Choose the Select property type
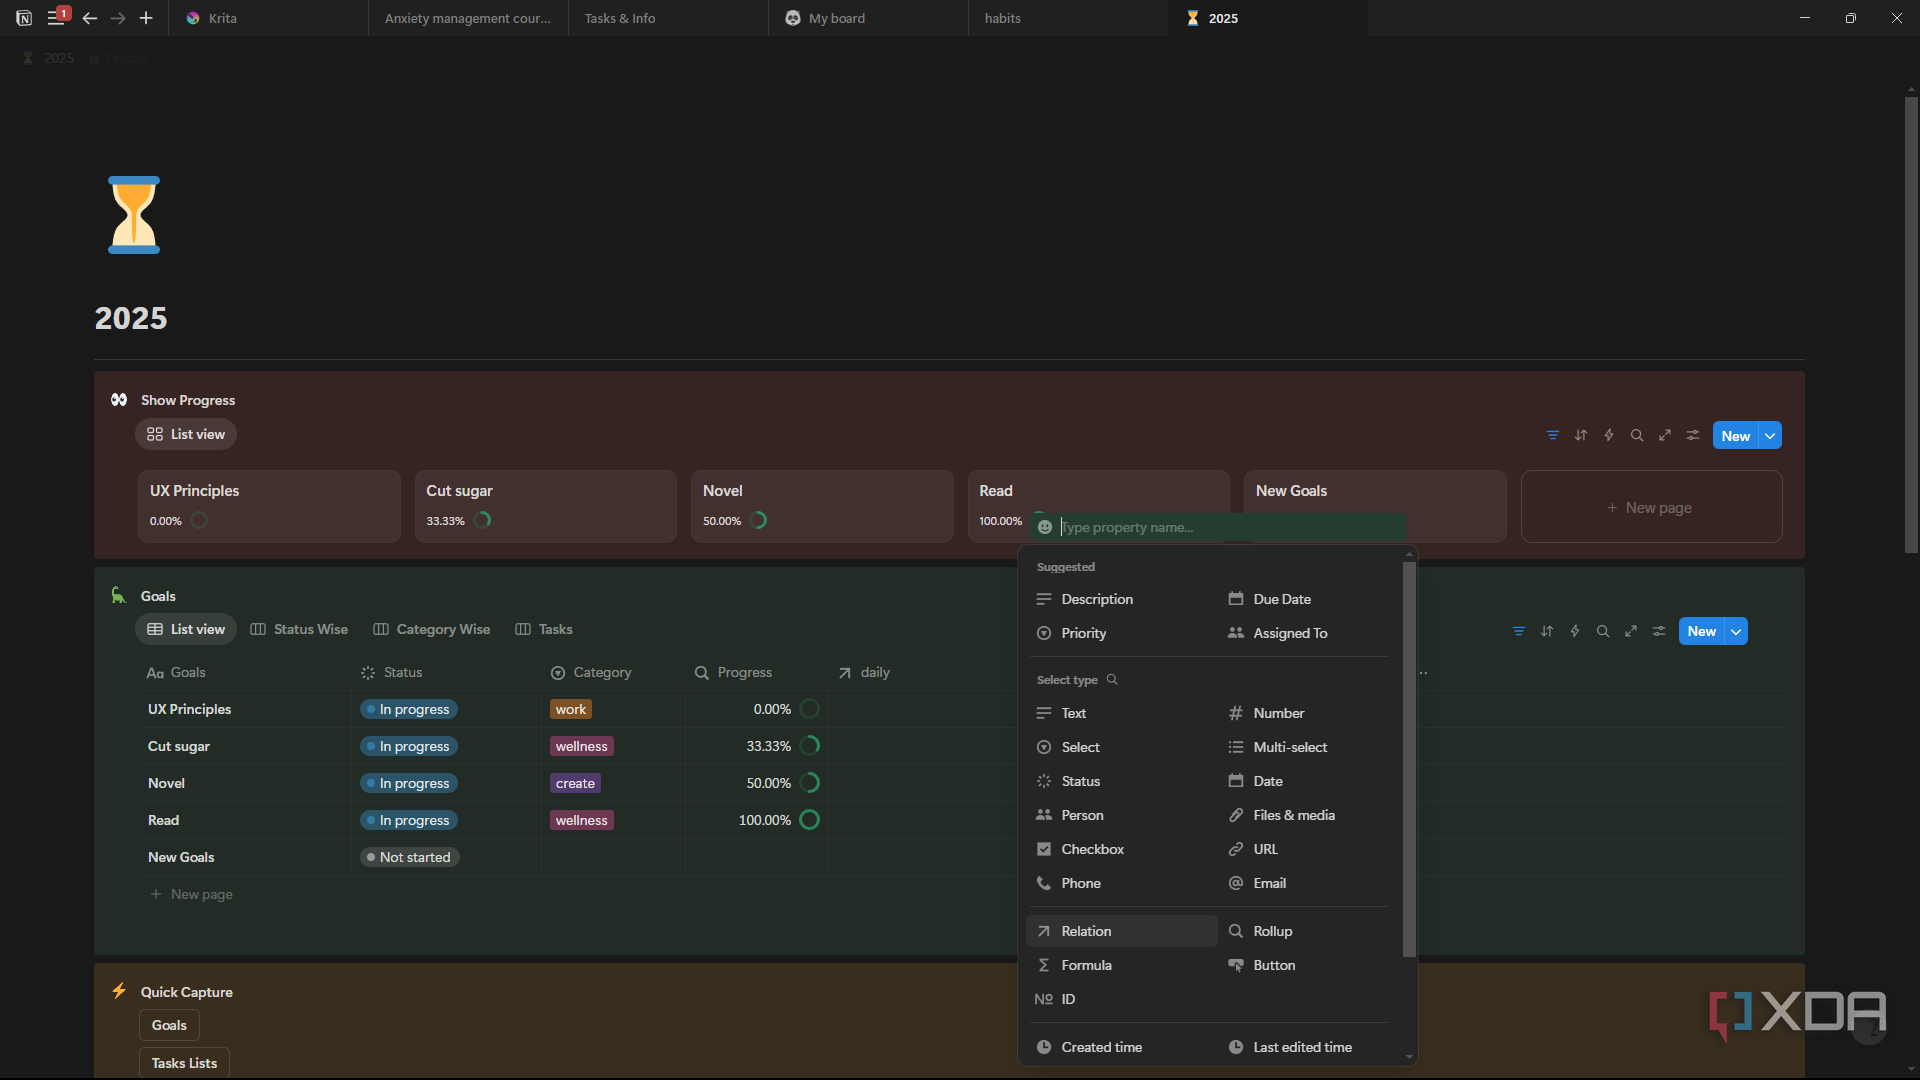The height and width of the screenshot is (1080, 1920). coord(1122,747)
